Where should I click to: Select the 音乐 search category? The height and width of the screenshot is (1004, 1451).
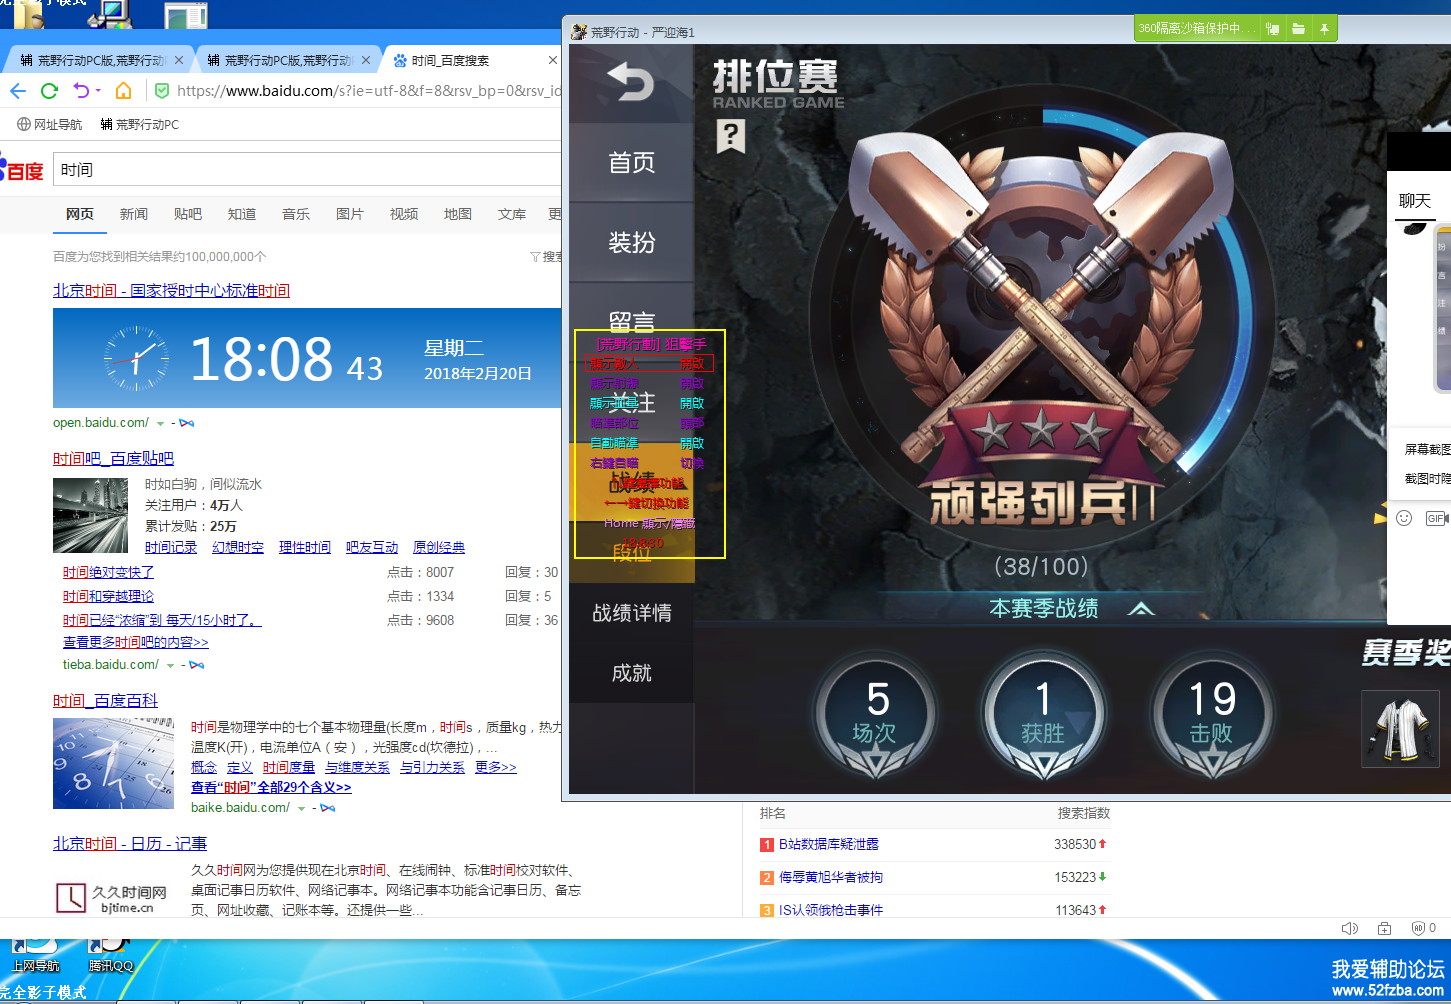click(x=296, y=214)
